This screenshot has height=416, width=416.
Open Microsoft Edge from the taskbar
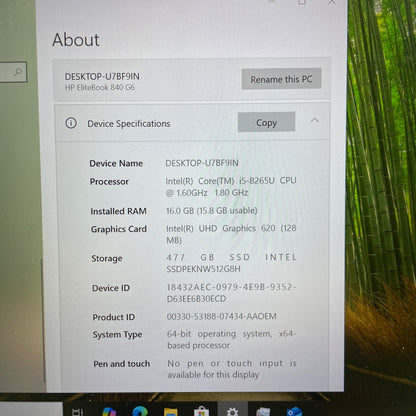pos(140,411)
